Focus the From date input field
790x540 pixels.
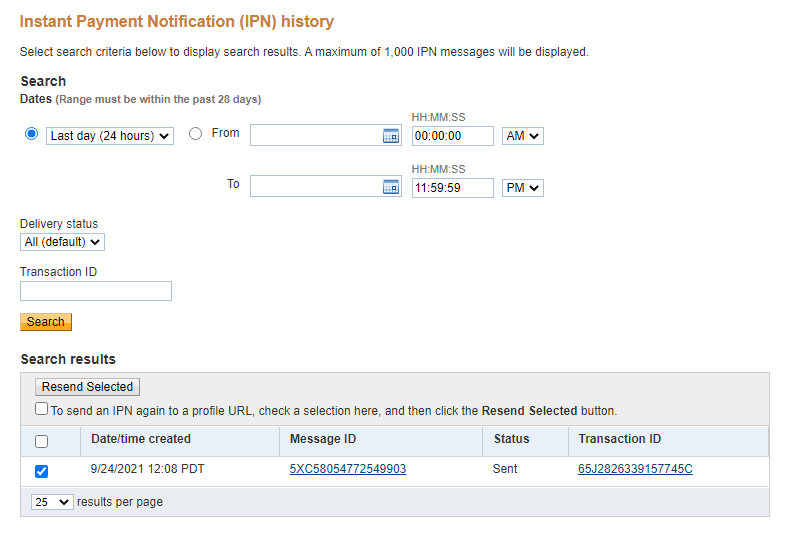click(x=315, y=136)
